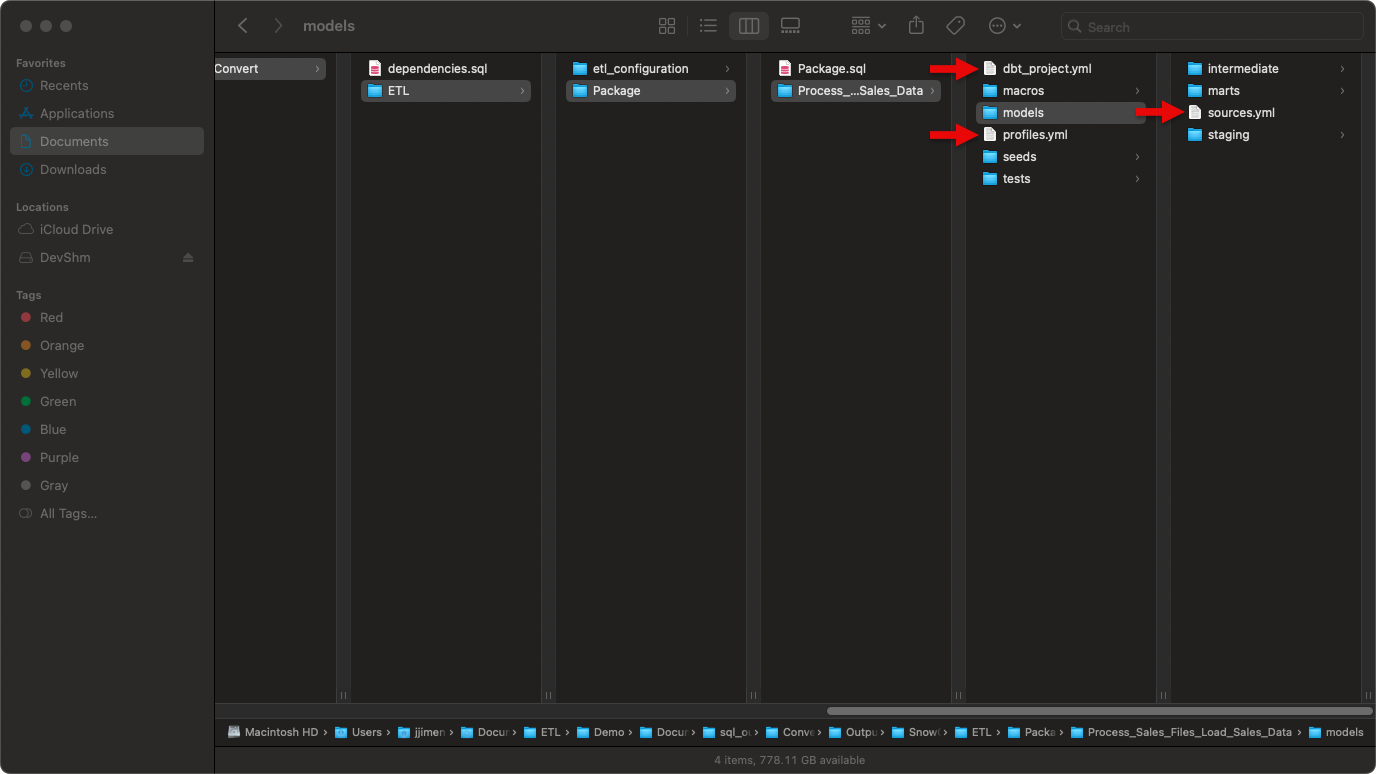The image size is (1376, 774).
Task: Expand the macros folder
Action: tap(1140, 90)
